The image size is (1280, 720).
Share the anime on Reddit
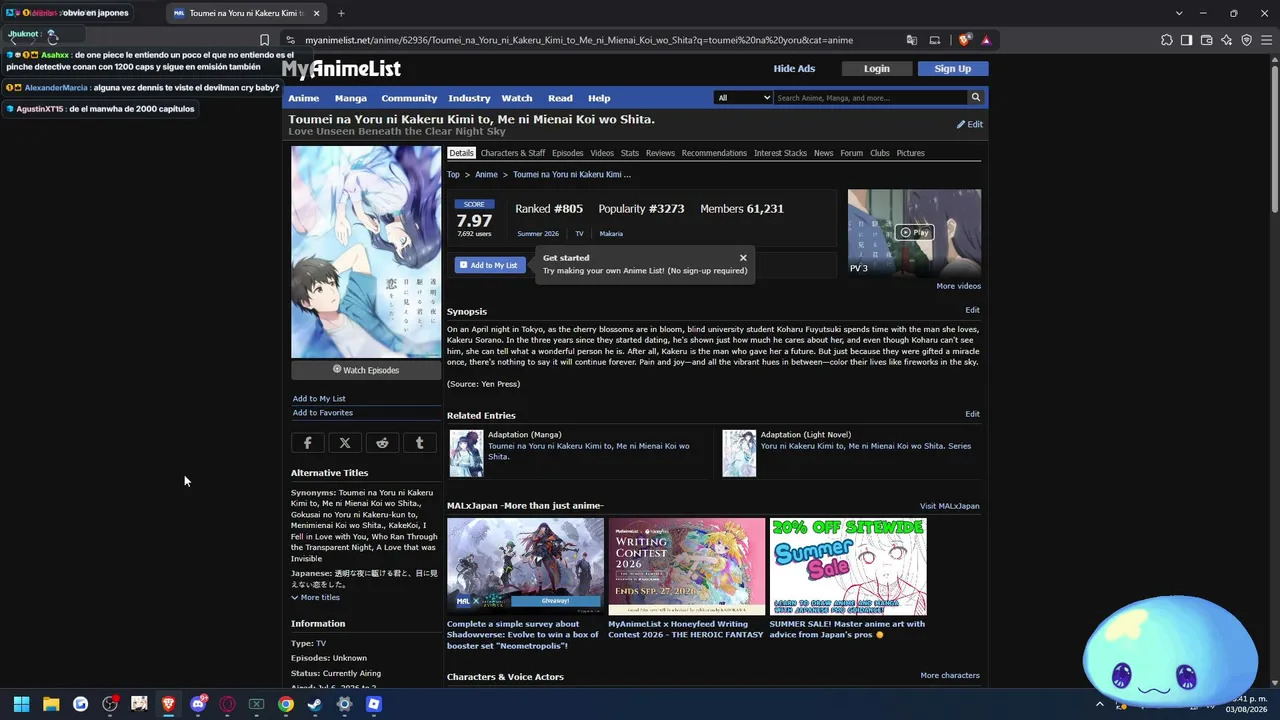coord(382,443)
